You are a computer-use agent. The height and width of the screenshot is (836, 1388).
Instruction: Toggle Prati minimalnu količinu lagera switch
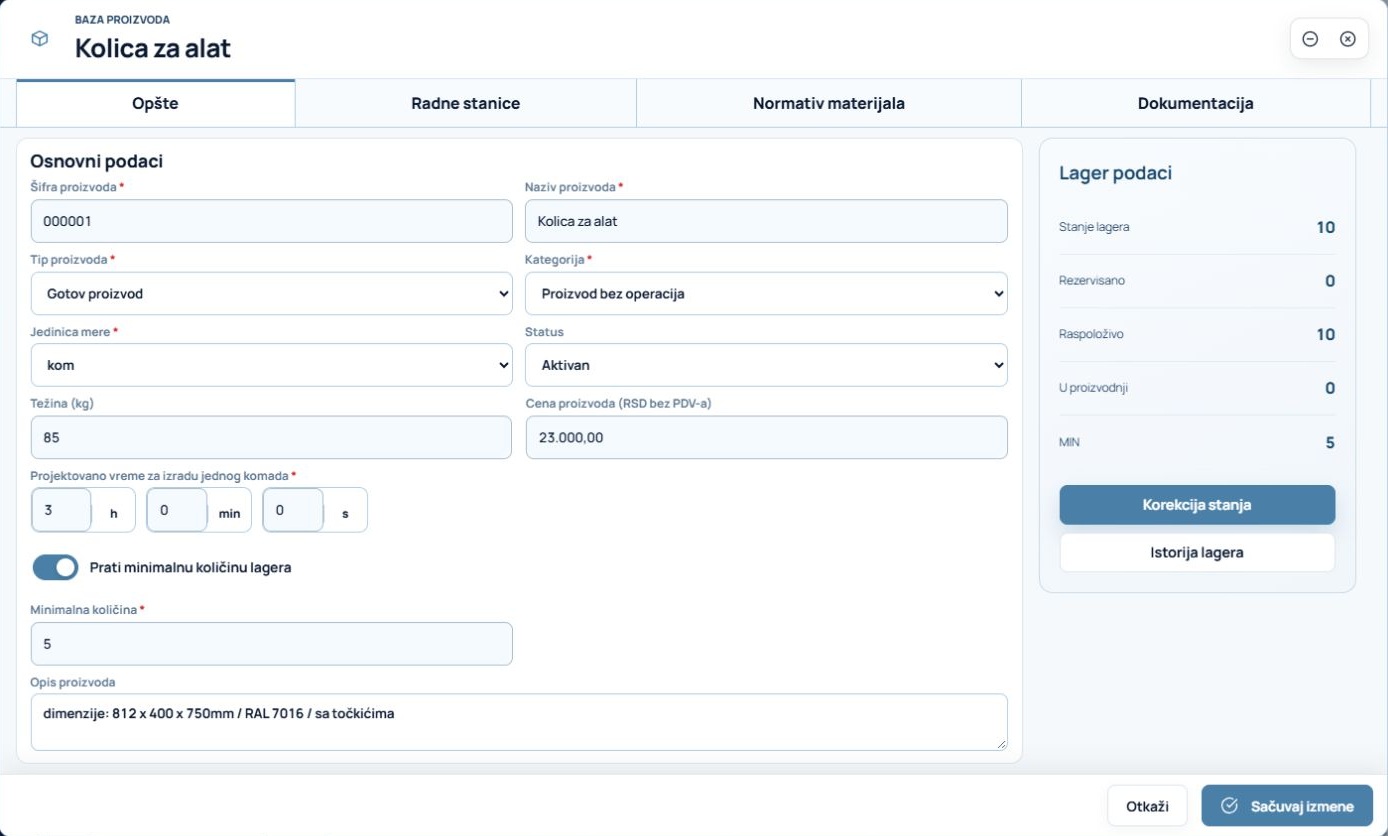point(55,567)
